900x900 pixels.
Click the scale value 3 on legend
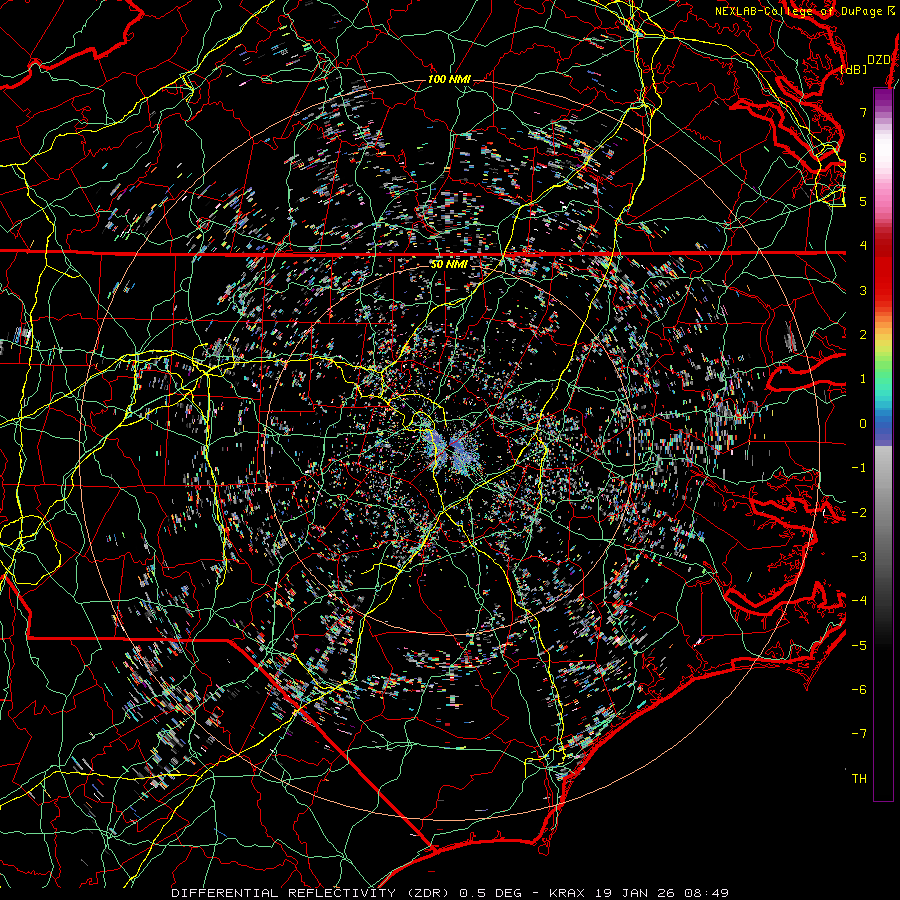[863, 290]
